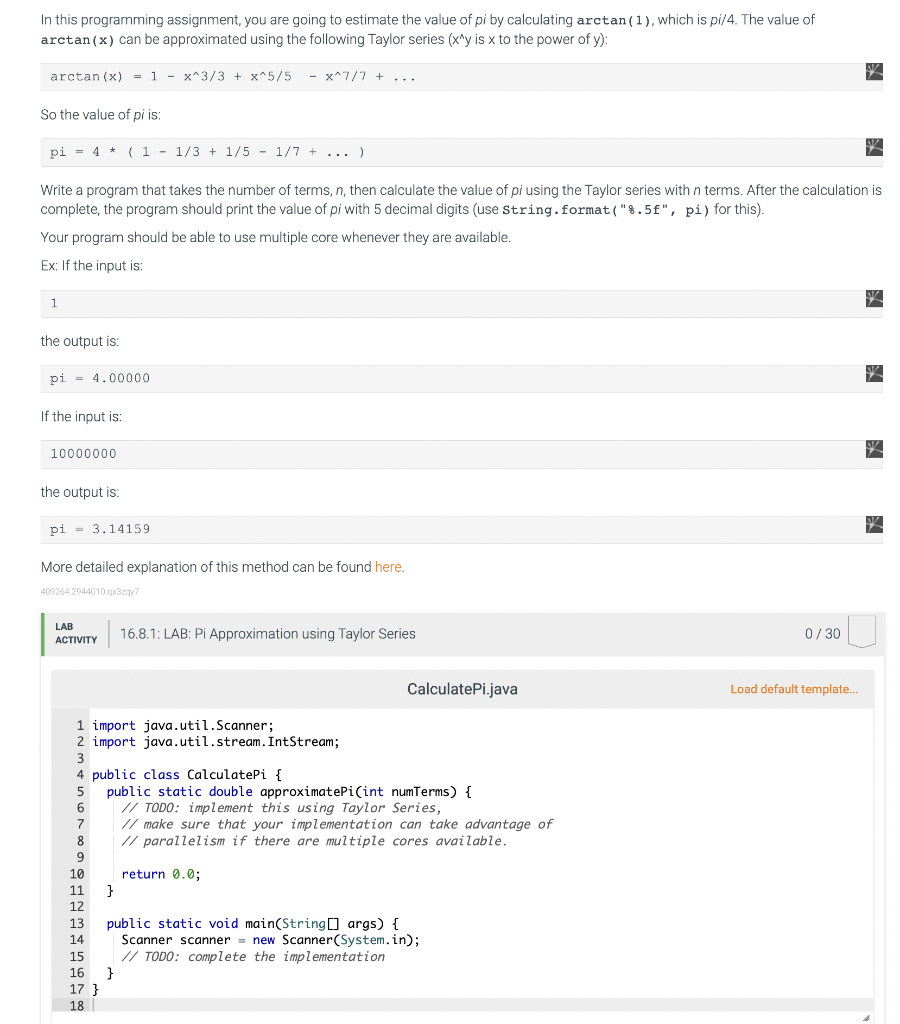The height and width of the screenshot is (1024, 900).
Task: Click line number 13 in the gutter
Action: click(x=77, y=923)
